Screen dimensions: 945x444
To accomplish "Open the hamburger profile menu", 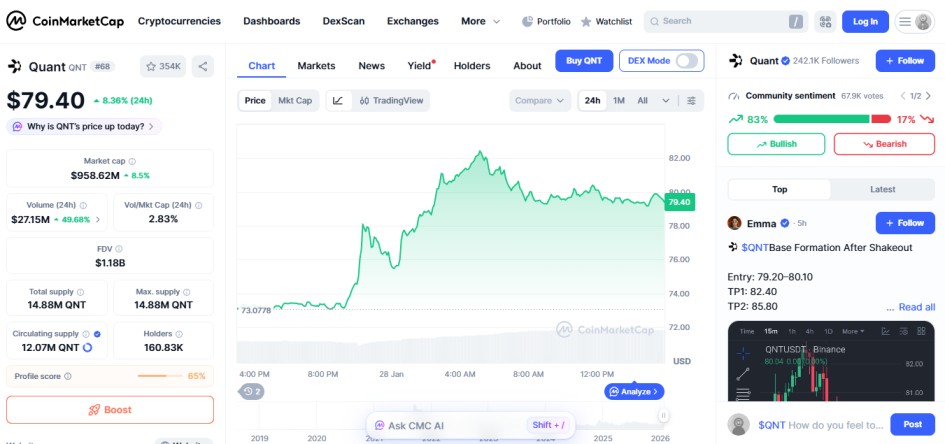I will pyautogui.click(x=914, y=22).
